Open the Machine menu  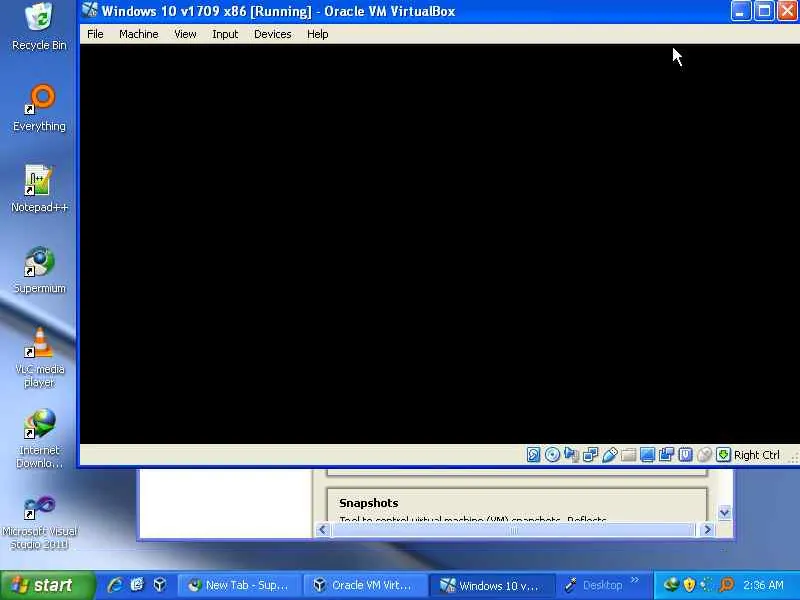pyautogui.click(x=139, y=34)
